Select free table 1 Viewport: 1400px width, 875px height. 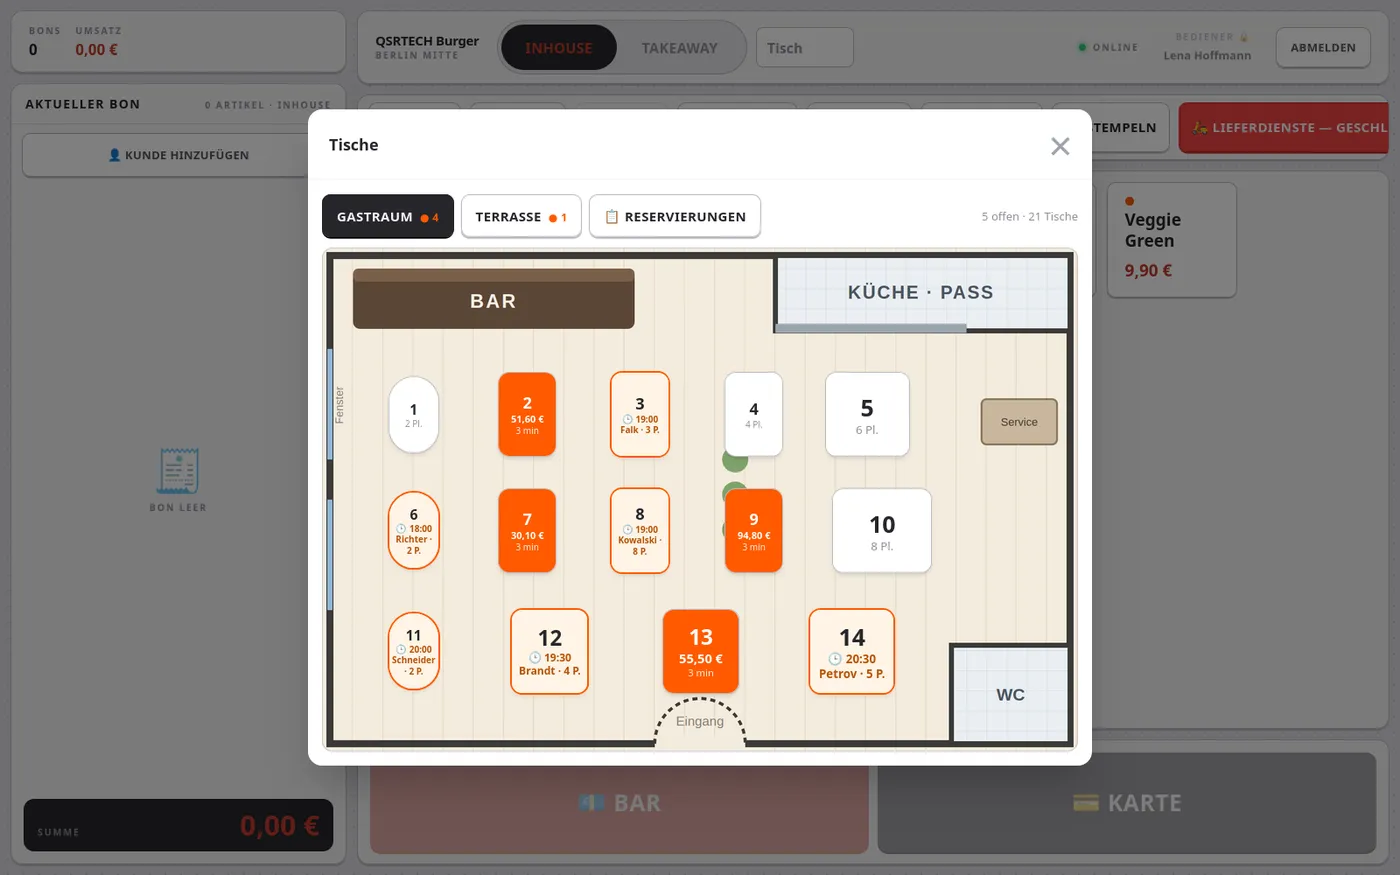click(x=414, y=415)
